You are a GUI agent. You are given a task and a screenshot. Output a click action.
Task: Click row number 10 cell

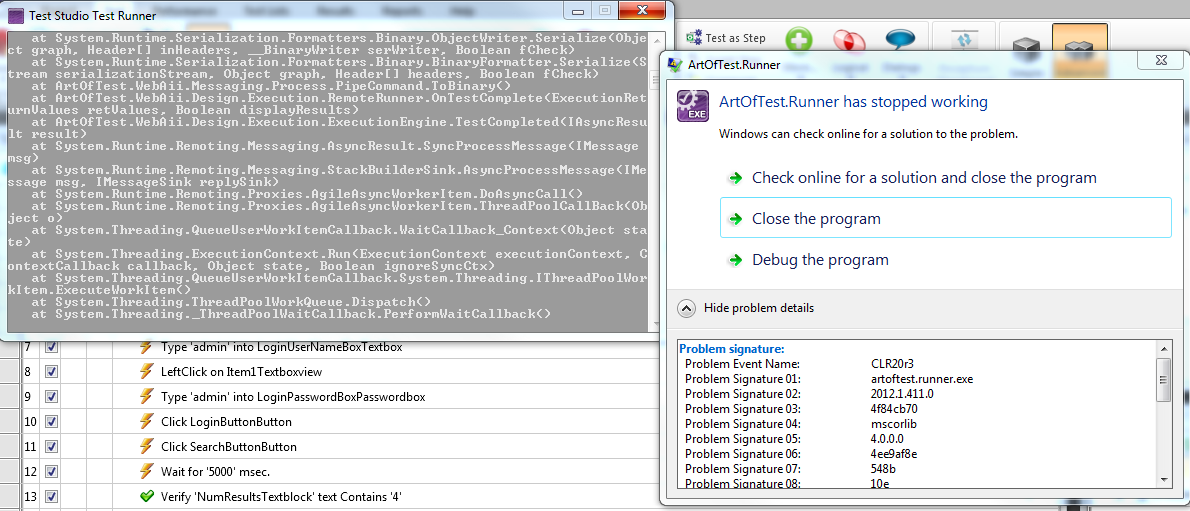pos(30,421)
